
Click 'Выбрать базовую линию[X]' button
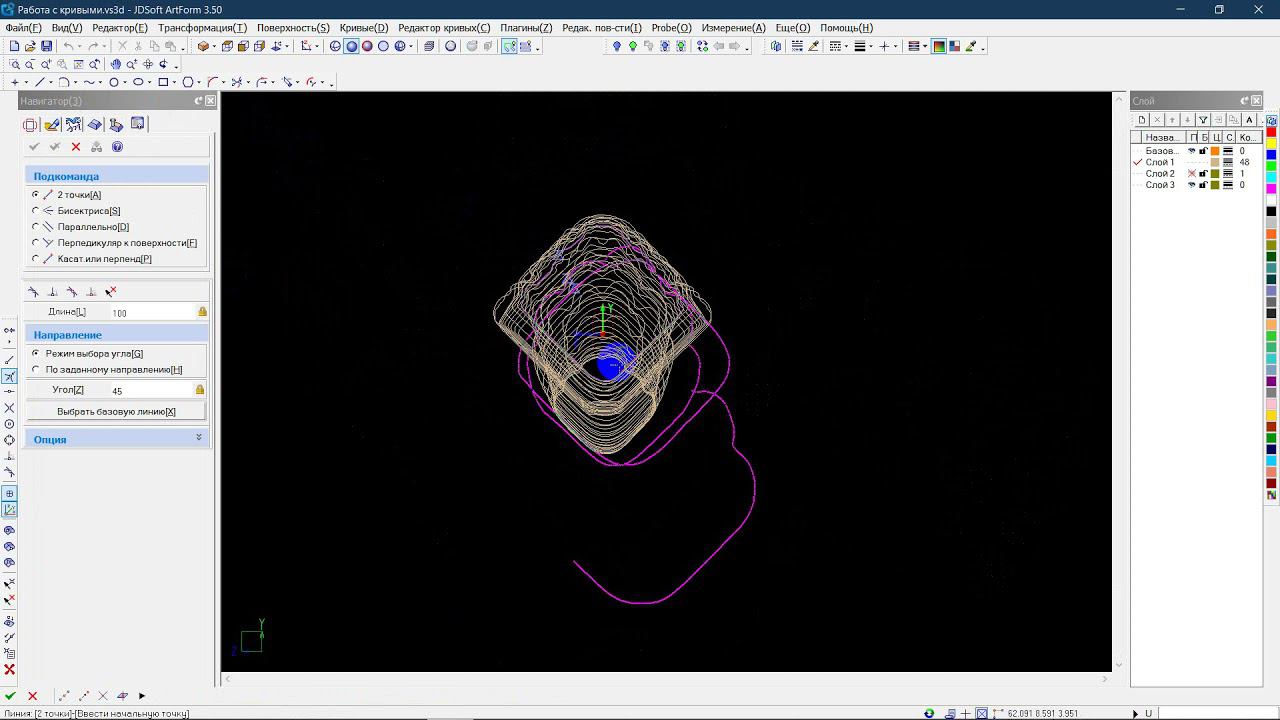point(116,412)
